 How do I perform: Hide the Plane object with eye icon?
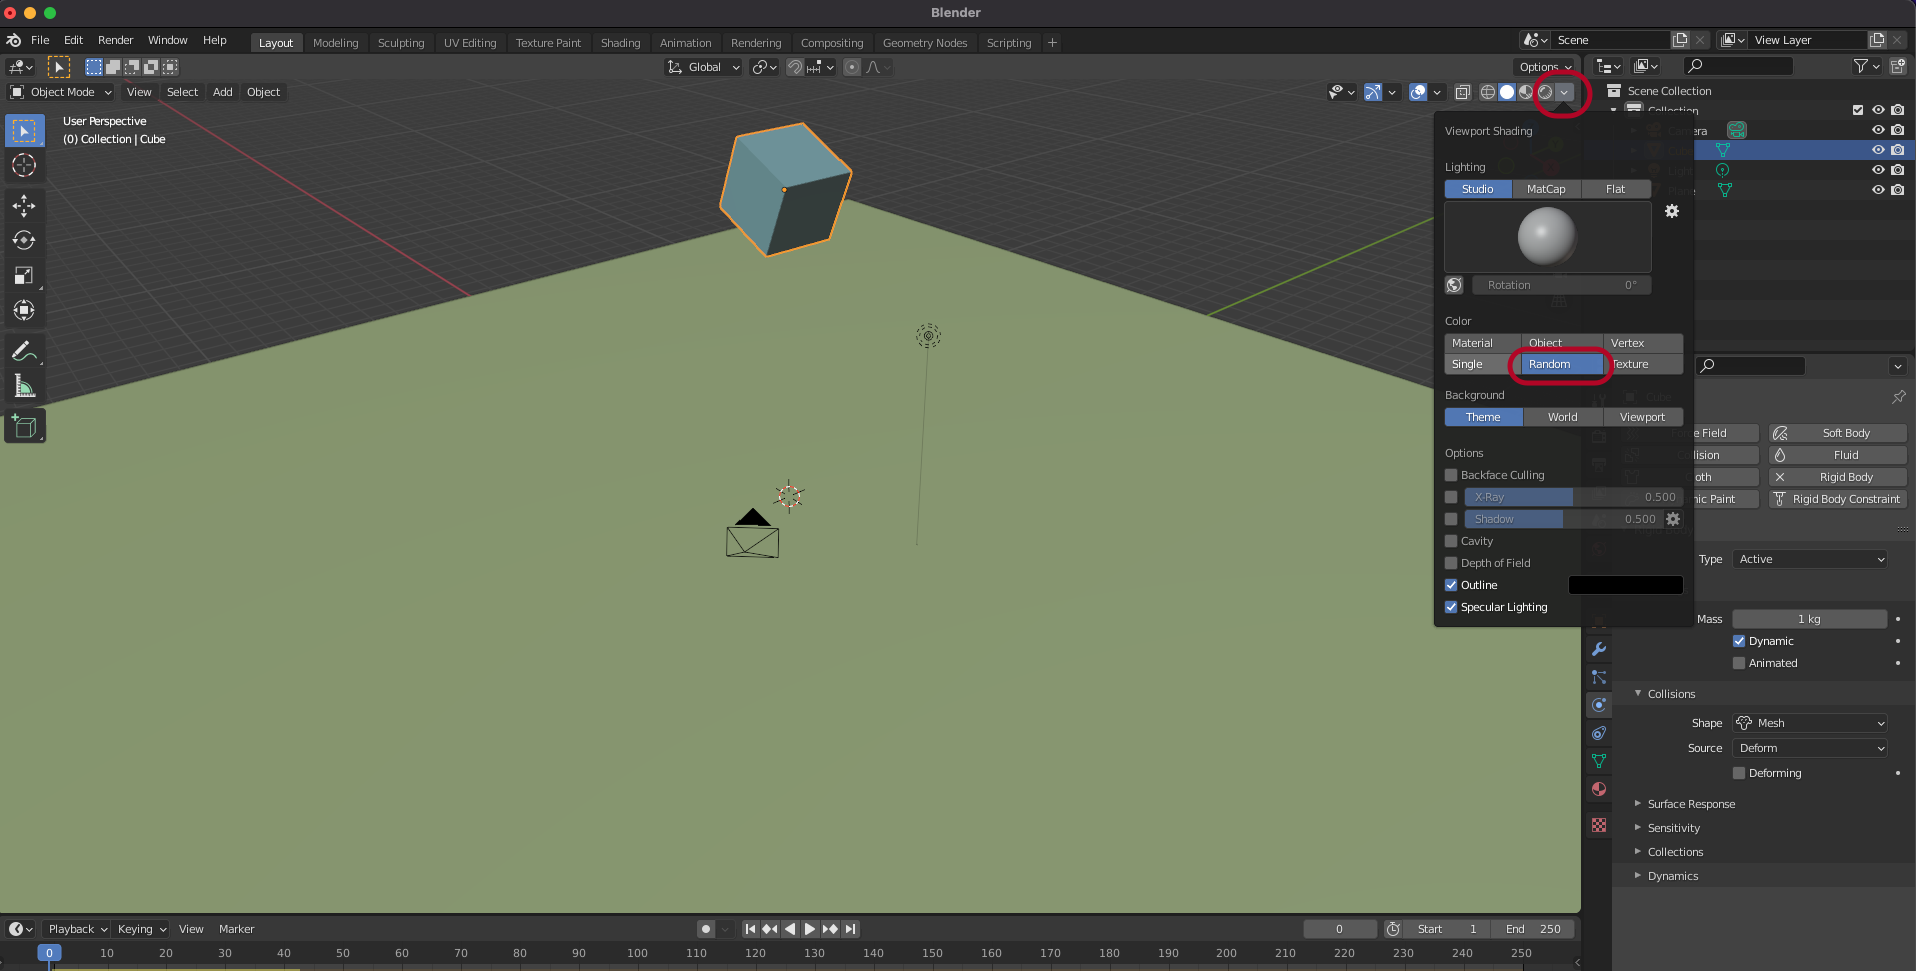pos(1878,190)
